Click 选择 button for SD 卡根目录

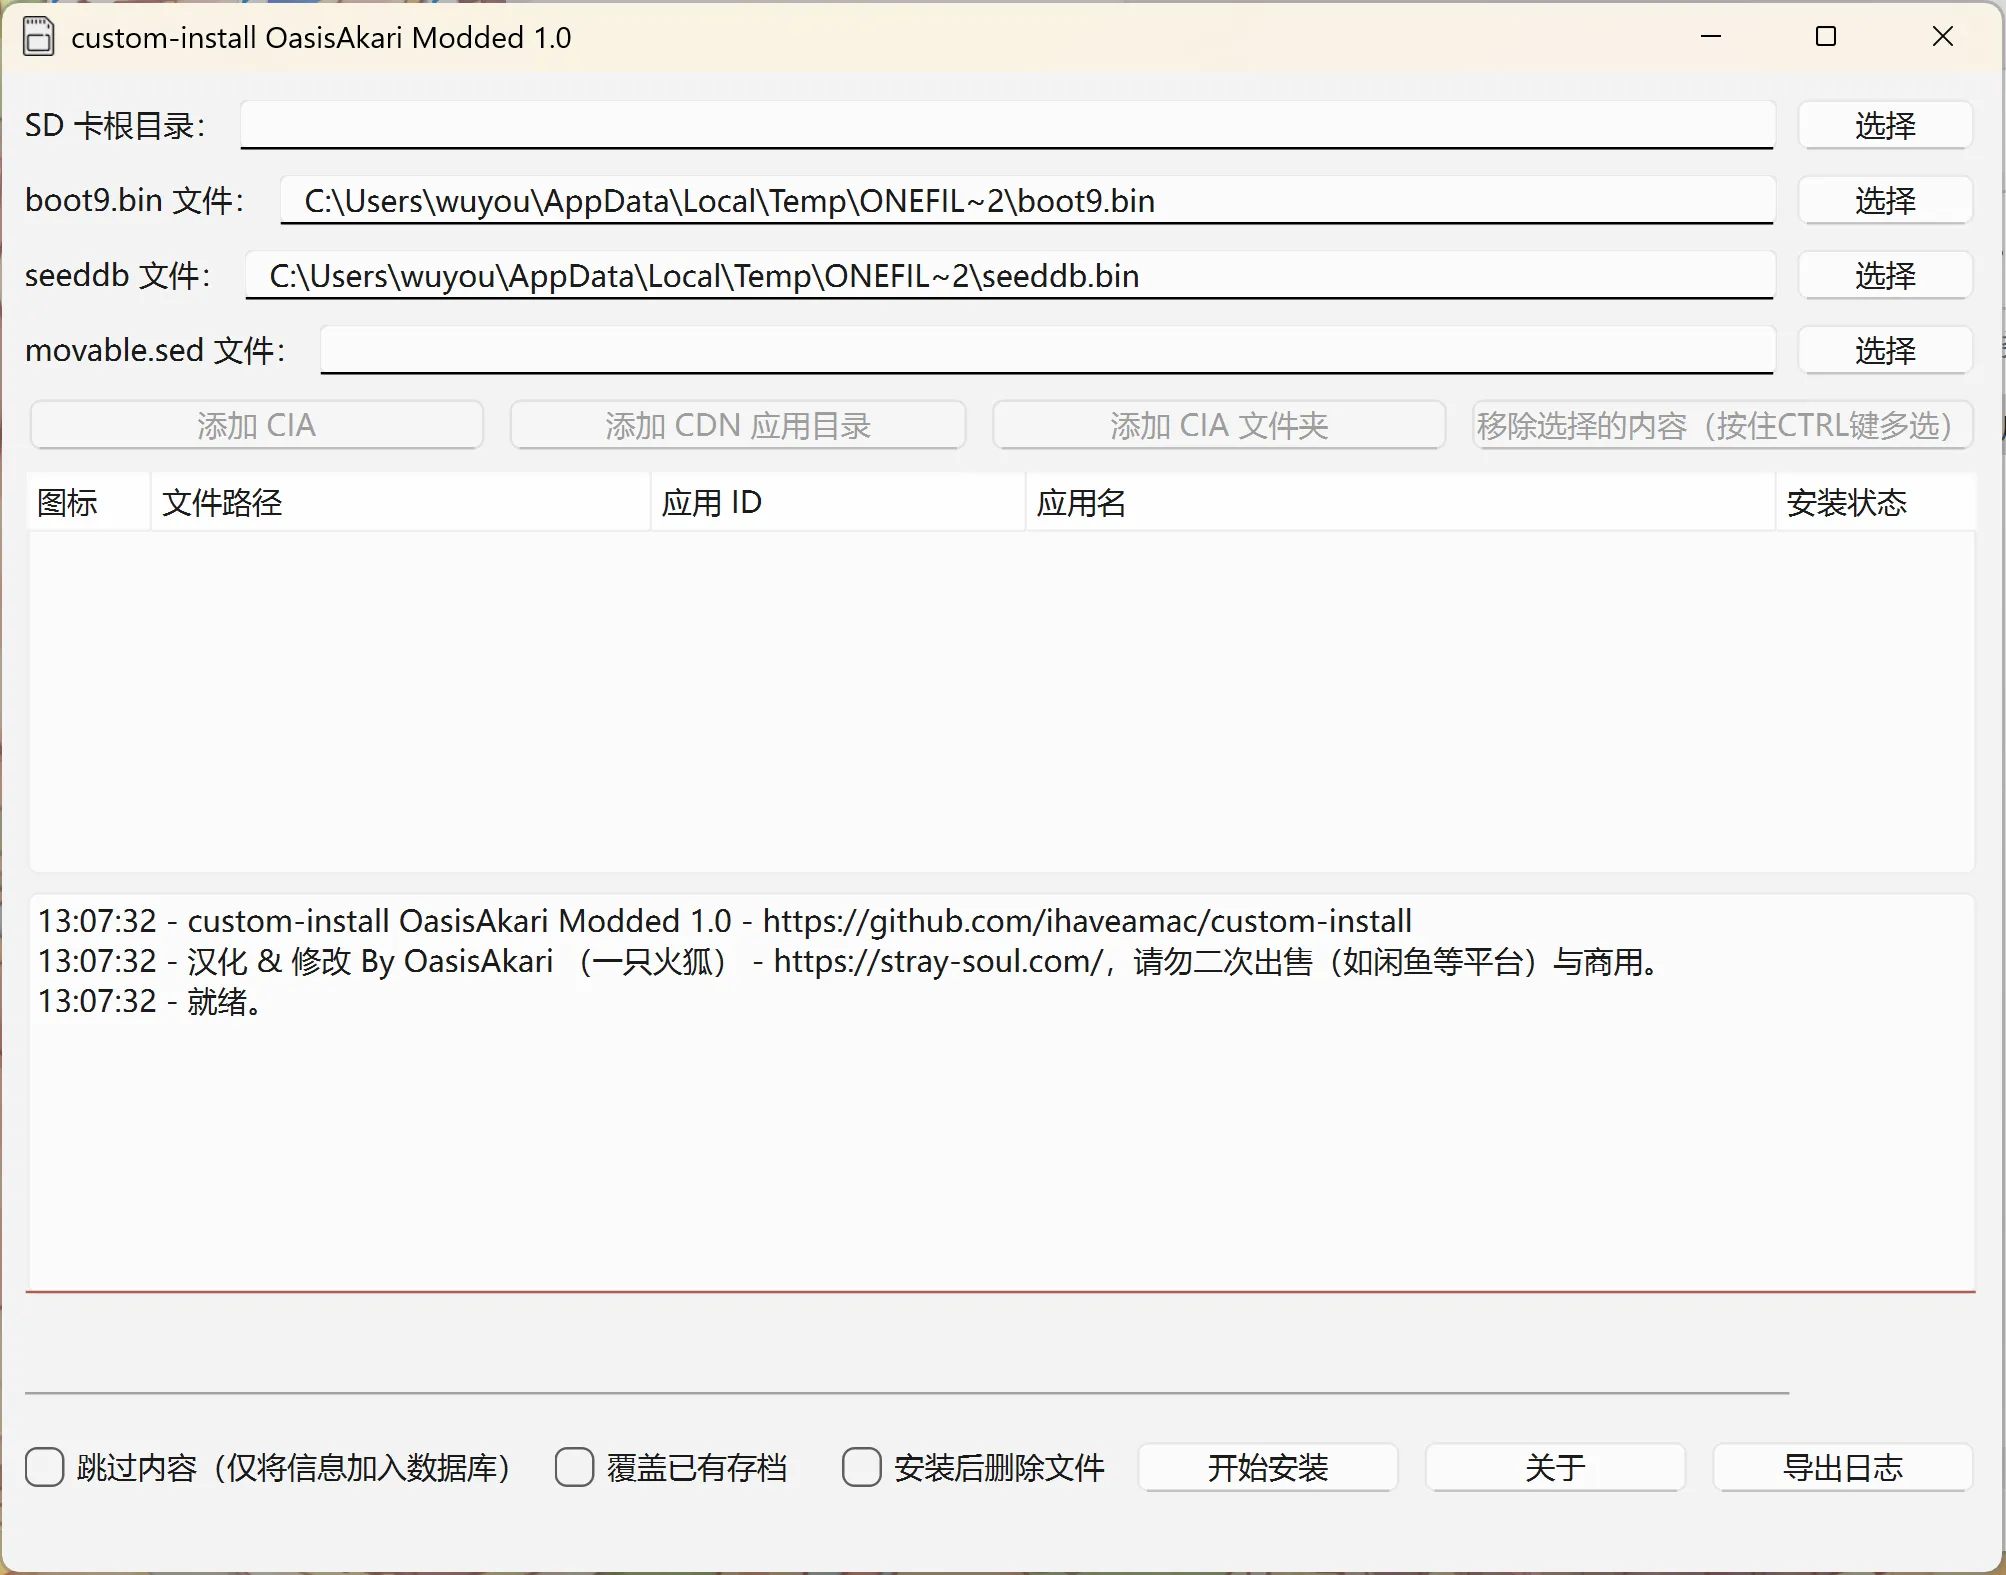click(1884, 126)
